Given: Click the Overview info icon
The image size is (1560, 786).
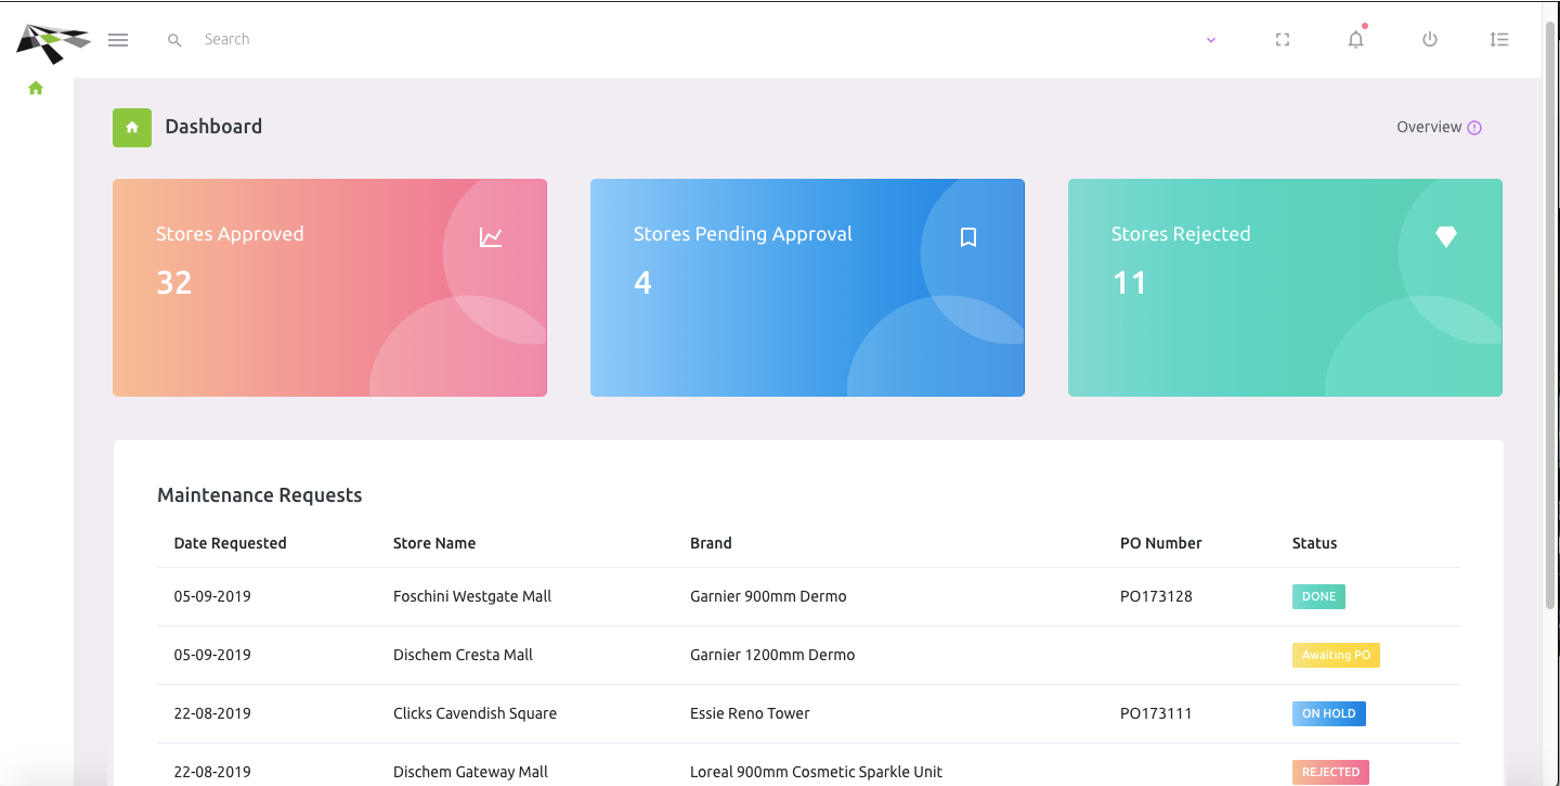Looking at the screenshot, I should tap(1475, 127).
